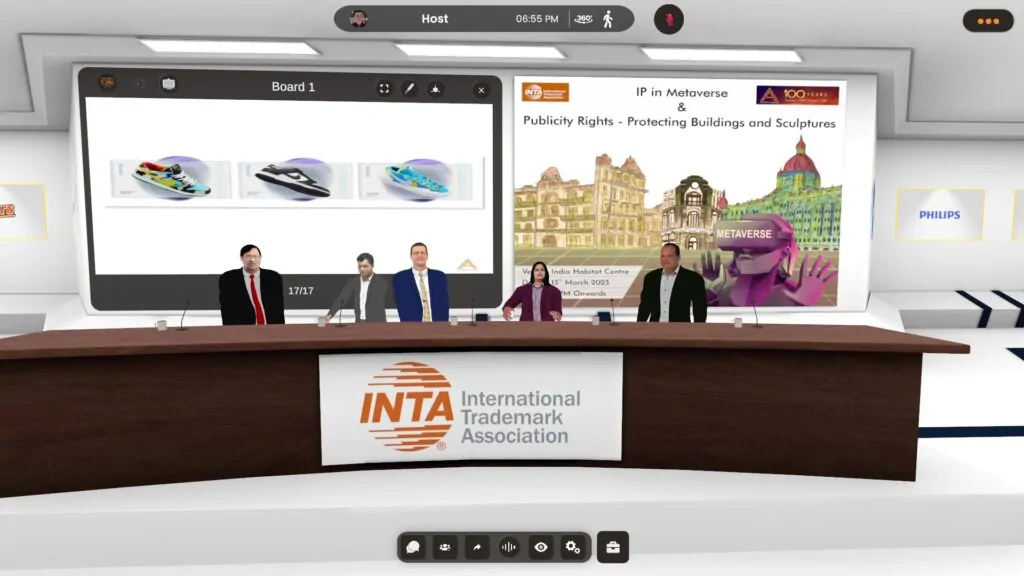This screenshot has height=576, width=1024.
Task: Click the PHILIPS sponsor panel
Action: pos(940,215)
